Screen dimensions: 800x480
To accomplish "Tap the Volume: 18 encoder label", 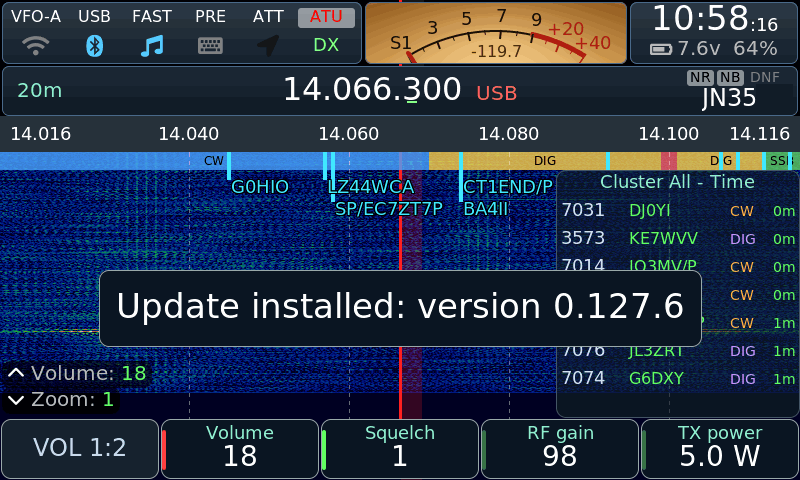I will pos(88,373).
